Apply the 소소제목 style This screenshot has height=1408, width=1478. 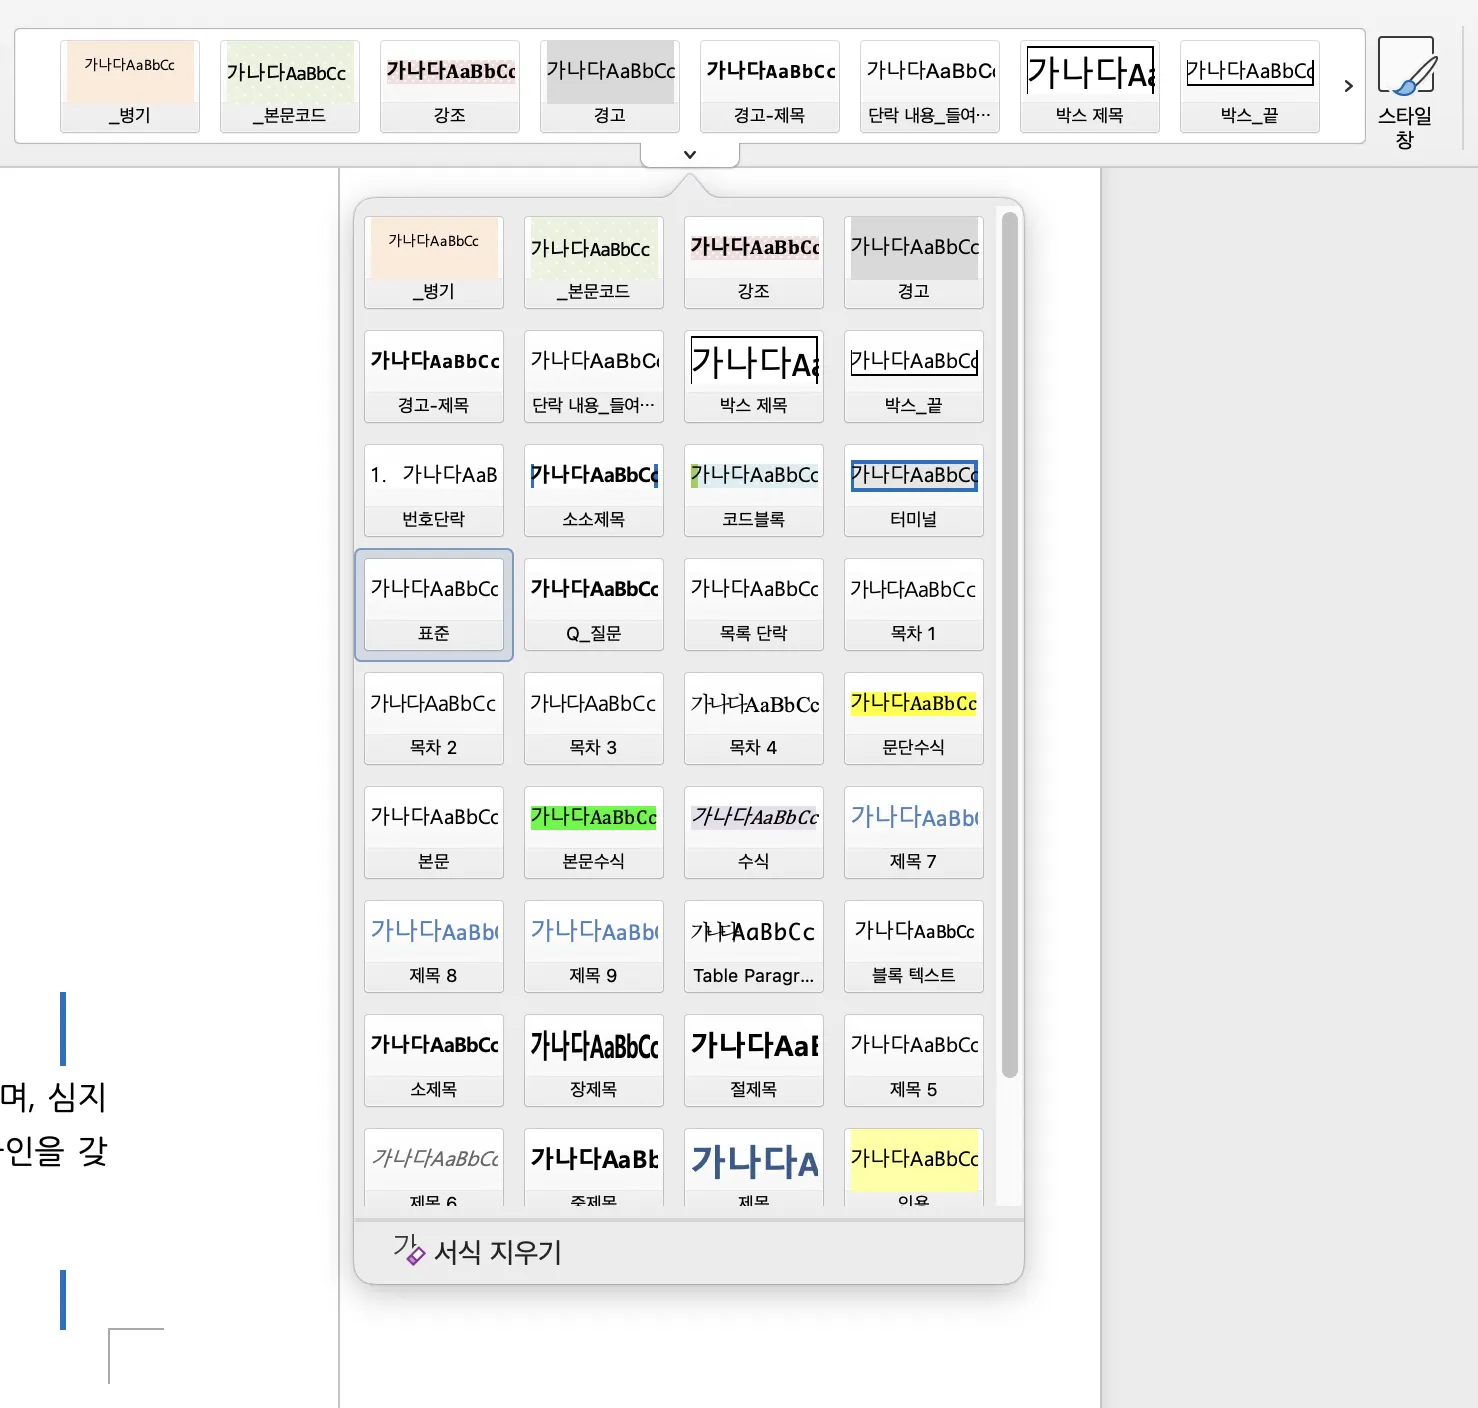594,491
